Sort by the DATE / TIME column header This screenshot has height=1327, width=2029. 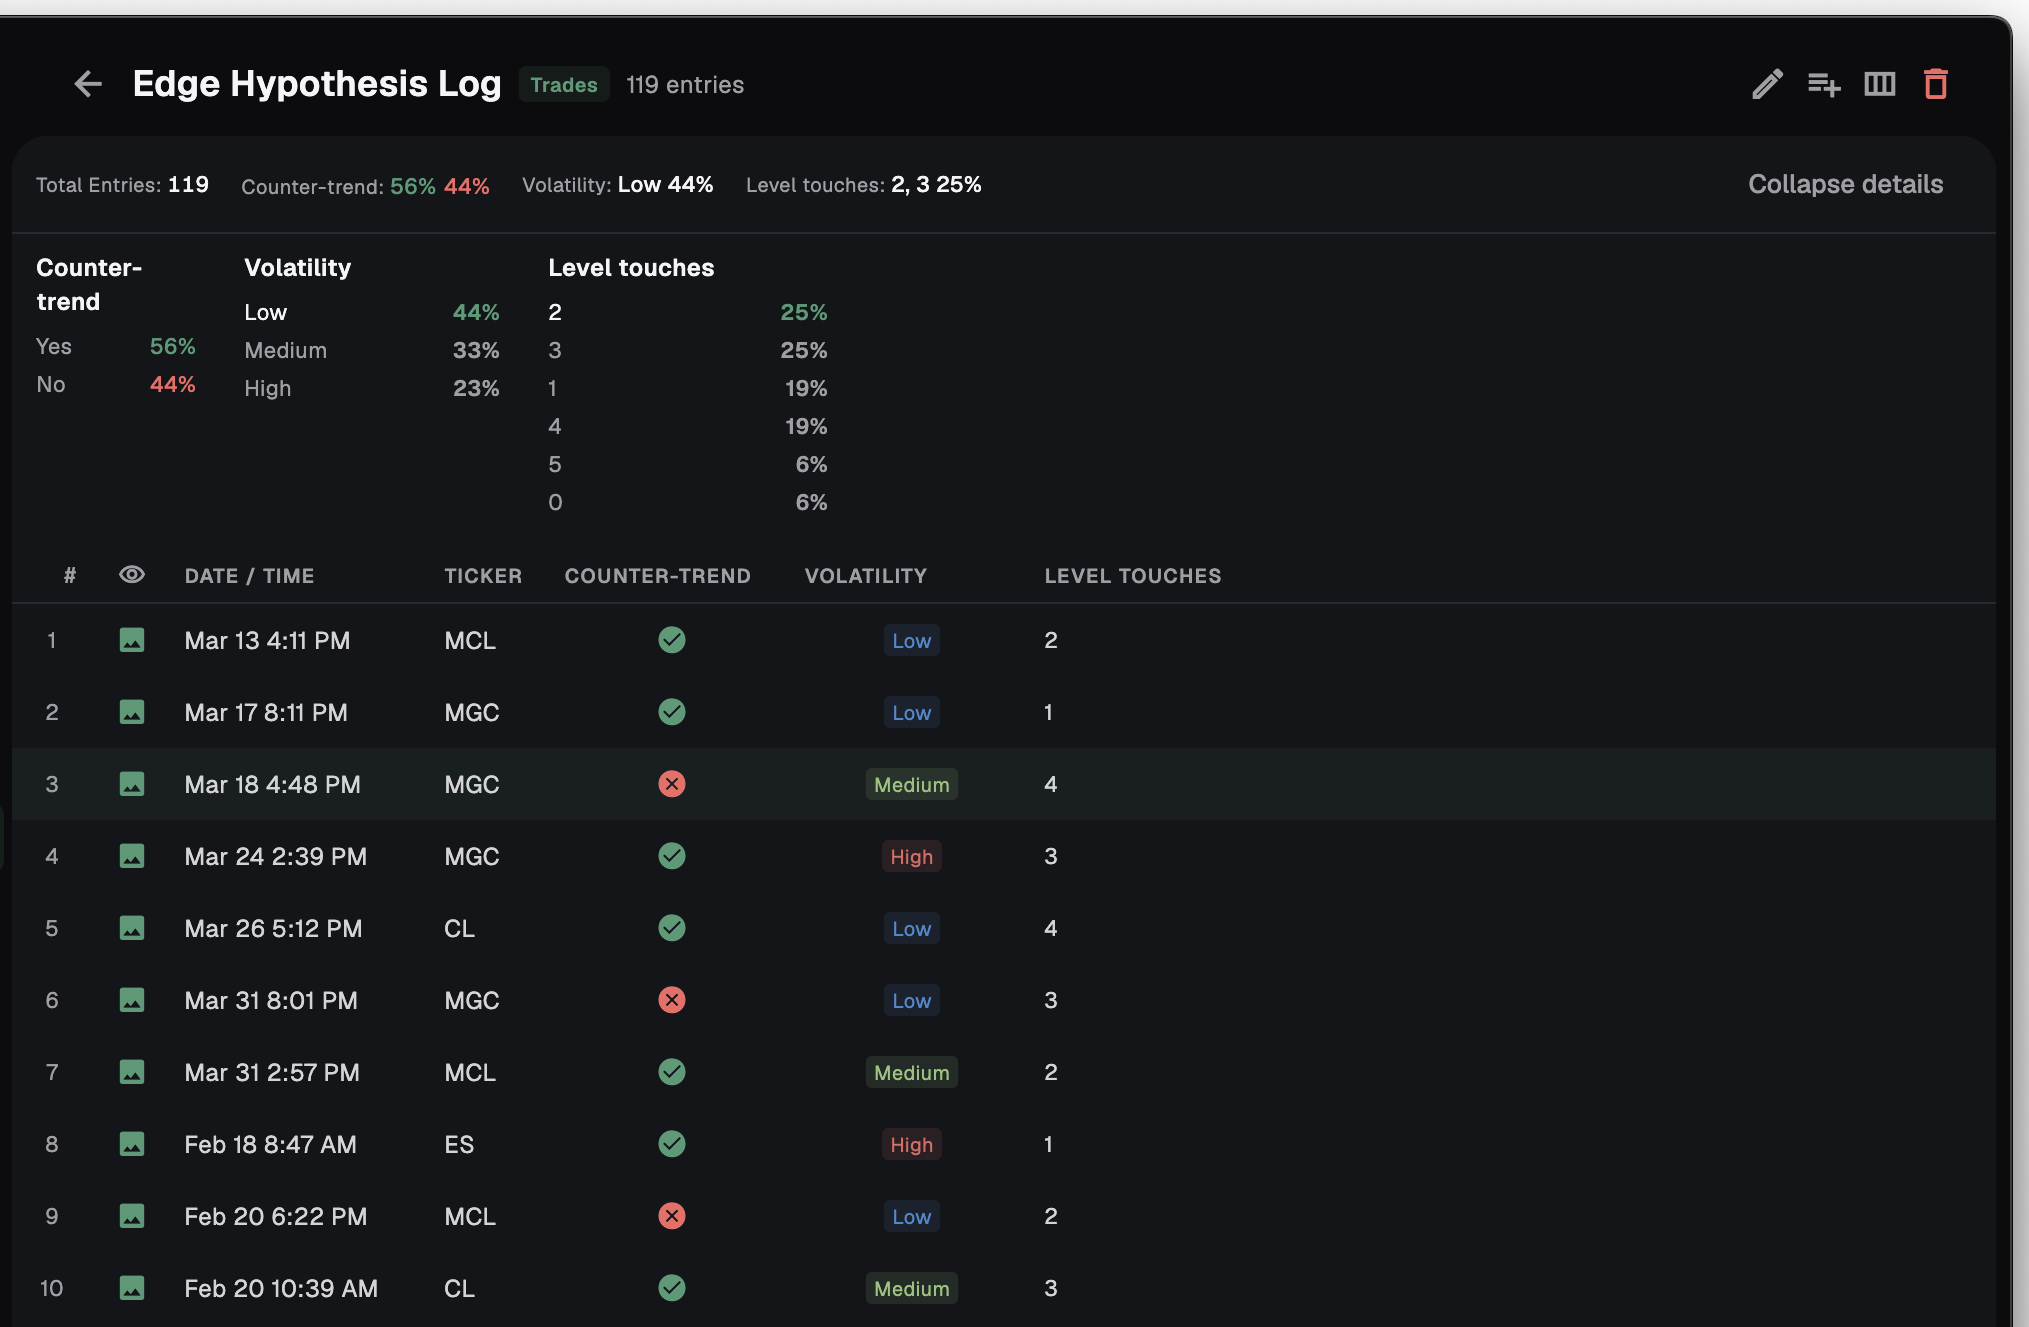click(249, 576)
